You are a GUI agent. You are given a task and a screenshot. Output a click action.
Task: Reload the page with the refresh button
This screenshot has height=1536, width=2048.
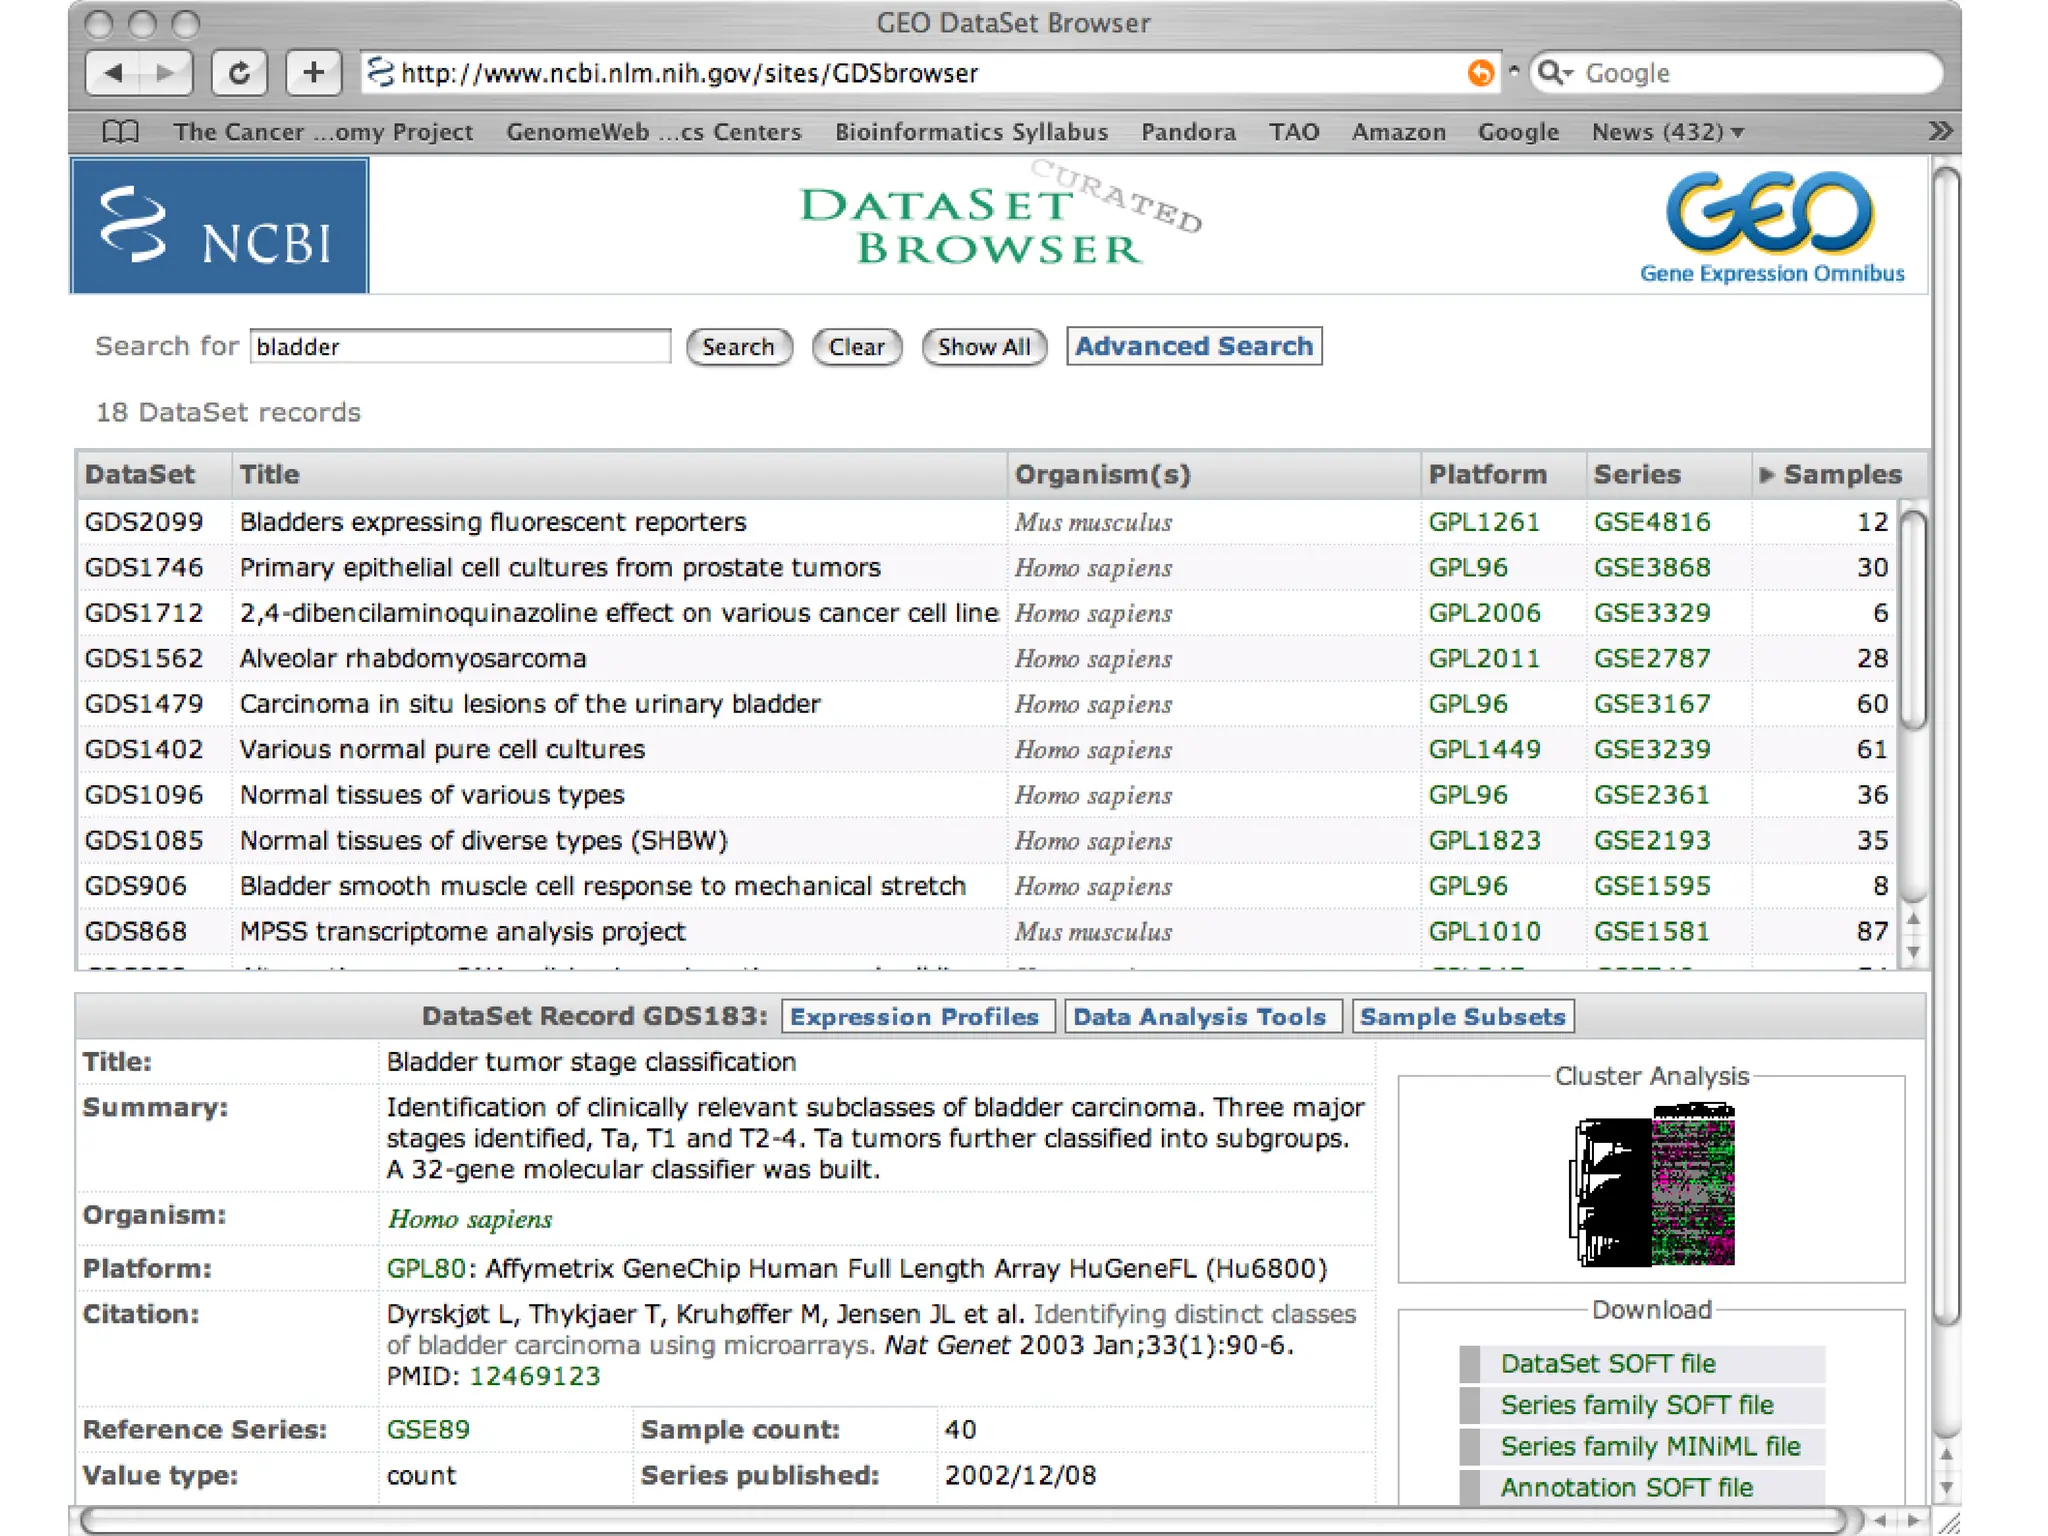pyautogui.click(x=239, y=73)
